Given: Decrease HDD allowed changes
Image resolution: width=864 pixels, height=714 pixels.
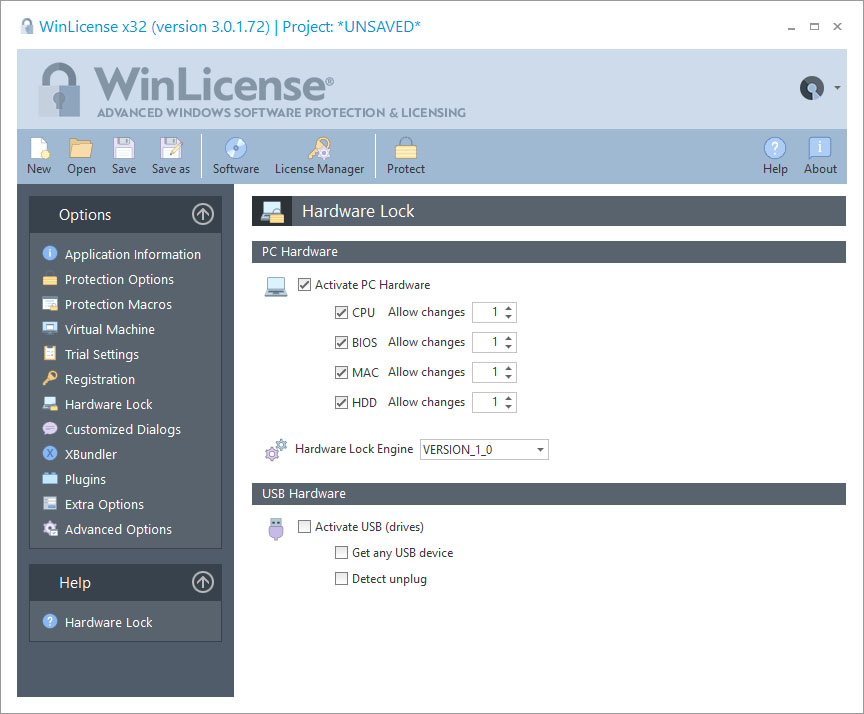Looking at the screenshot, I should point(509,407).
